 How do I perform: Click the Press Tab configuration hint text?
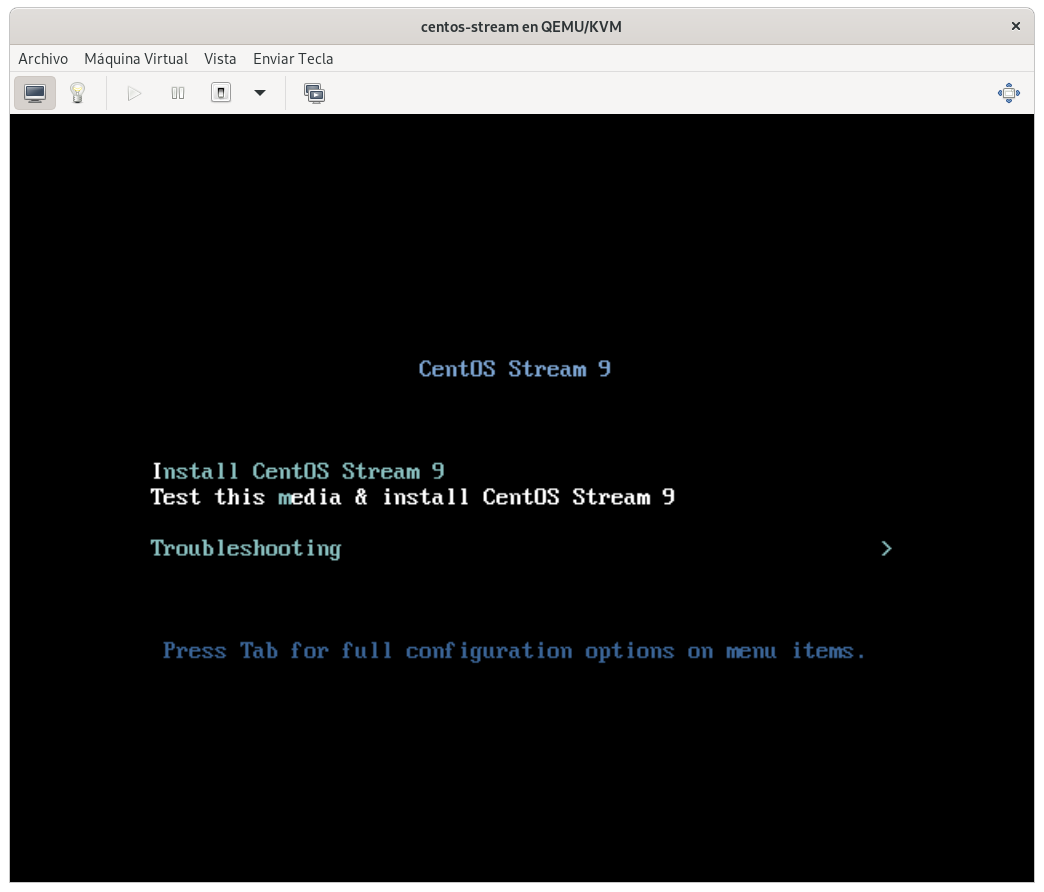(x=514, y=651)
